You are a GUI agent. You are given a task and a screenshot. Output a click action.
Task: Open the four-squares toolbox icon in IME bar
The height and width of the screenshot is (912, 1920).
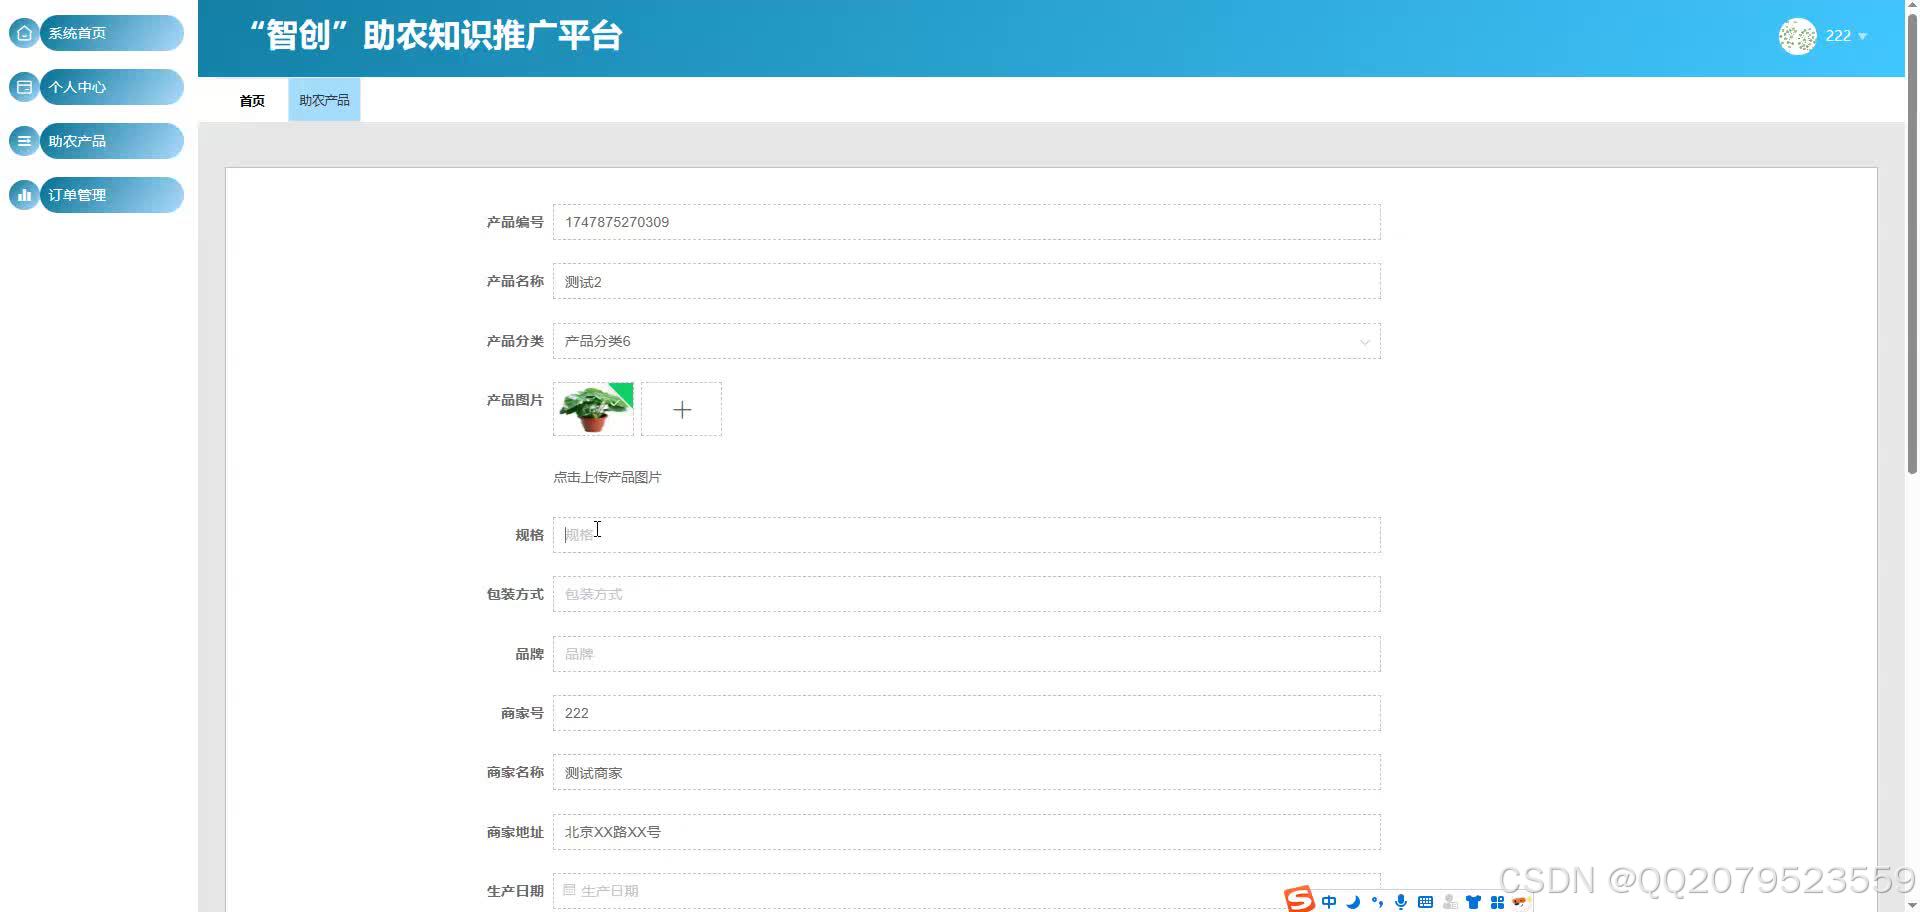pos(1497,902)
